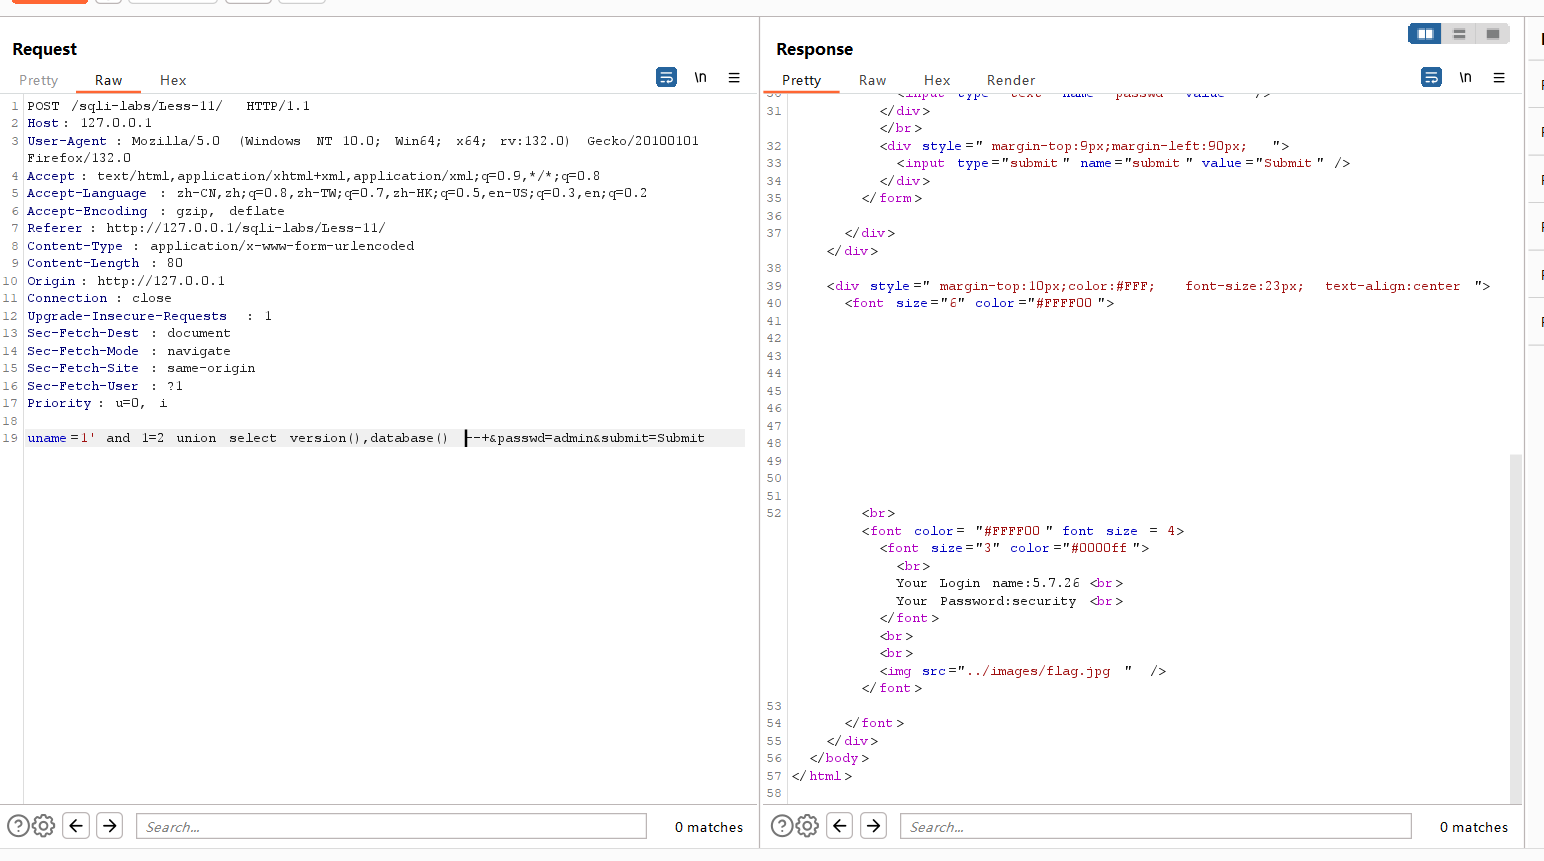1544x861 pixels.
Task: Go to previous match in Request search
Action: [76, 826]
